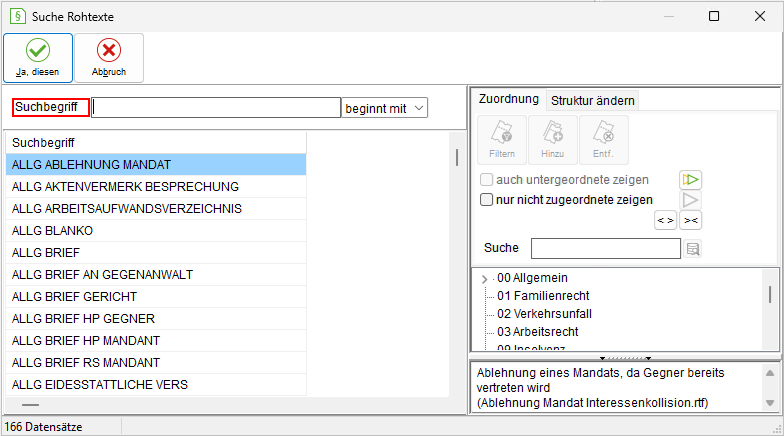Click the 166 Datensätze status bar entry
784x436 pixels.
(x=44, y=427)
